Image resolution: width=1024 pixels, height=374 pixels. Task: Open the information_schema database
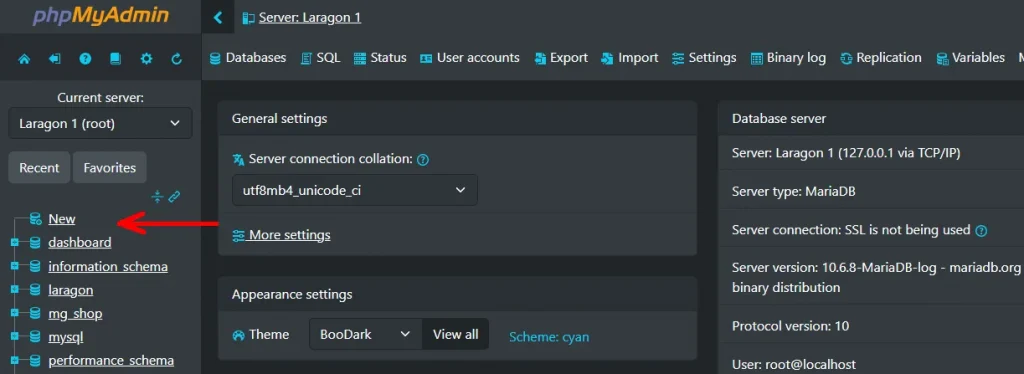[x=108, y=267]
